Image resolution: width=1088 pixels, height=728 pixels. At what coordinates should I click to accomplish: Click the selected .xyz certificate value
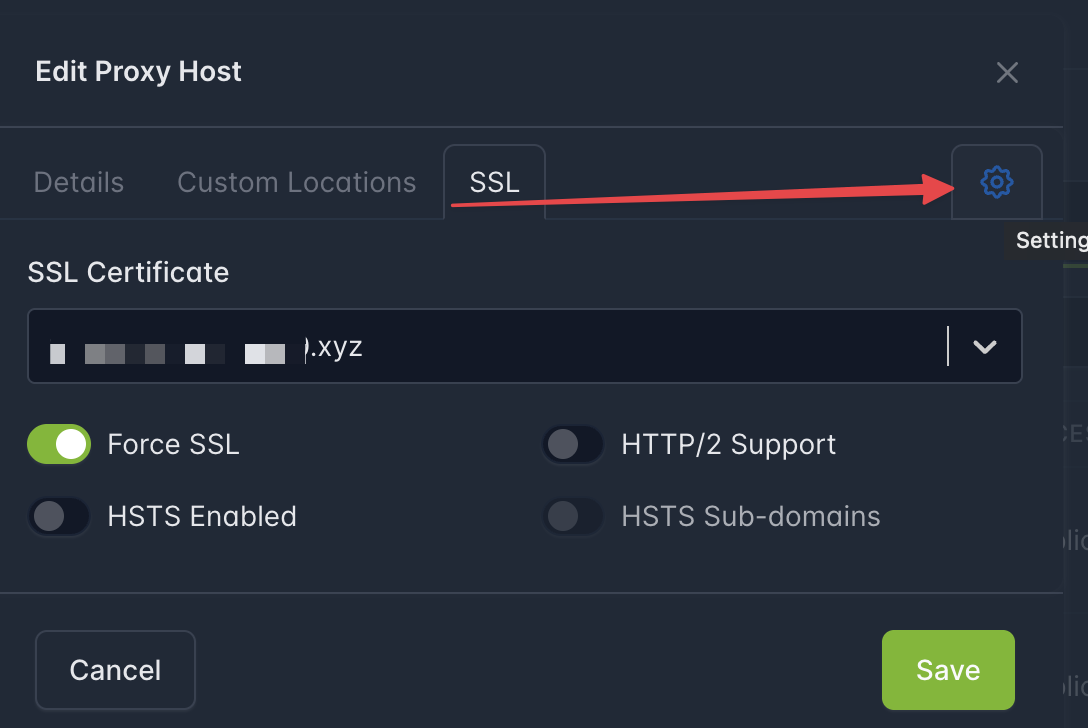(206, 346)
